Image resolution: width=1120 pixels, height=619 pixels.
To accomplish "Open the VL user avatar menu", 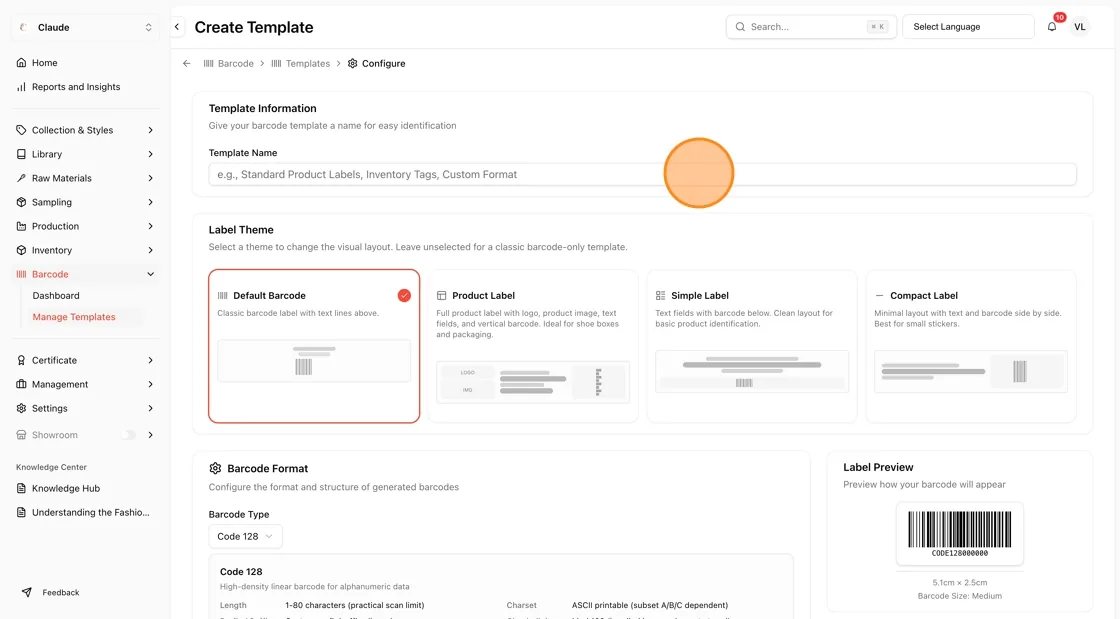I will (1079, 27).
